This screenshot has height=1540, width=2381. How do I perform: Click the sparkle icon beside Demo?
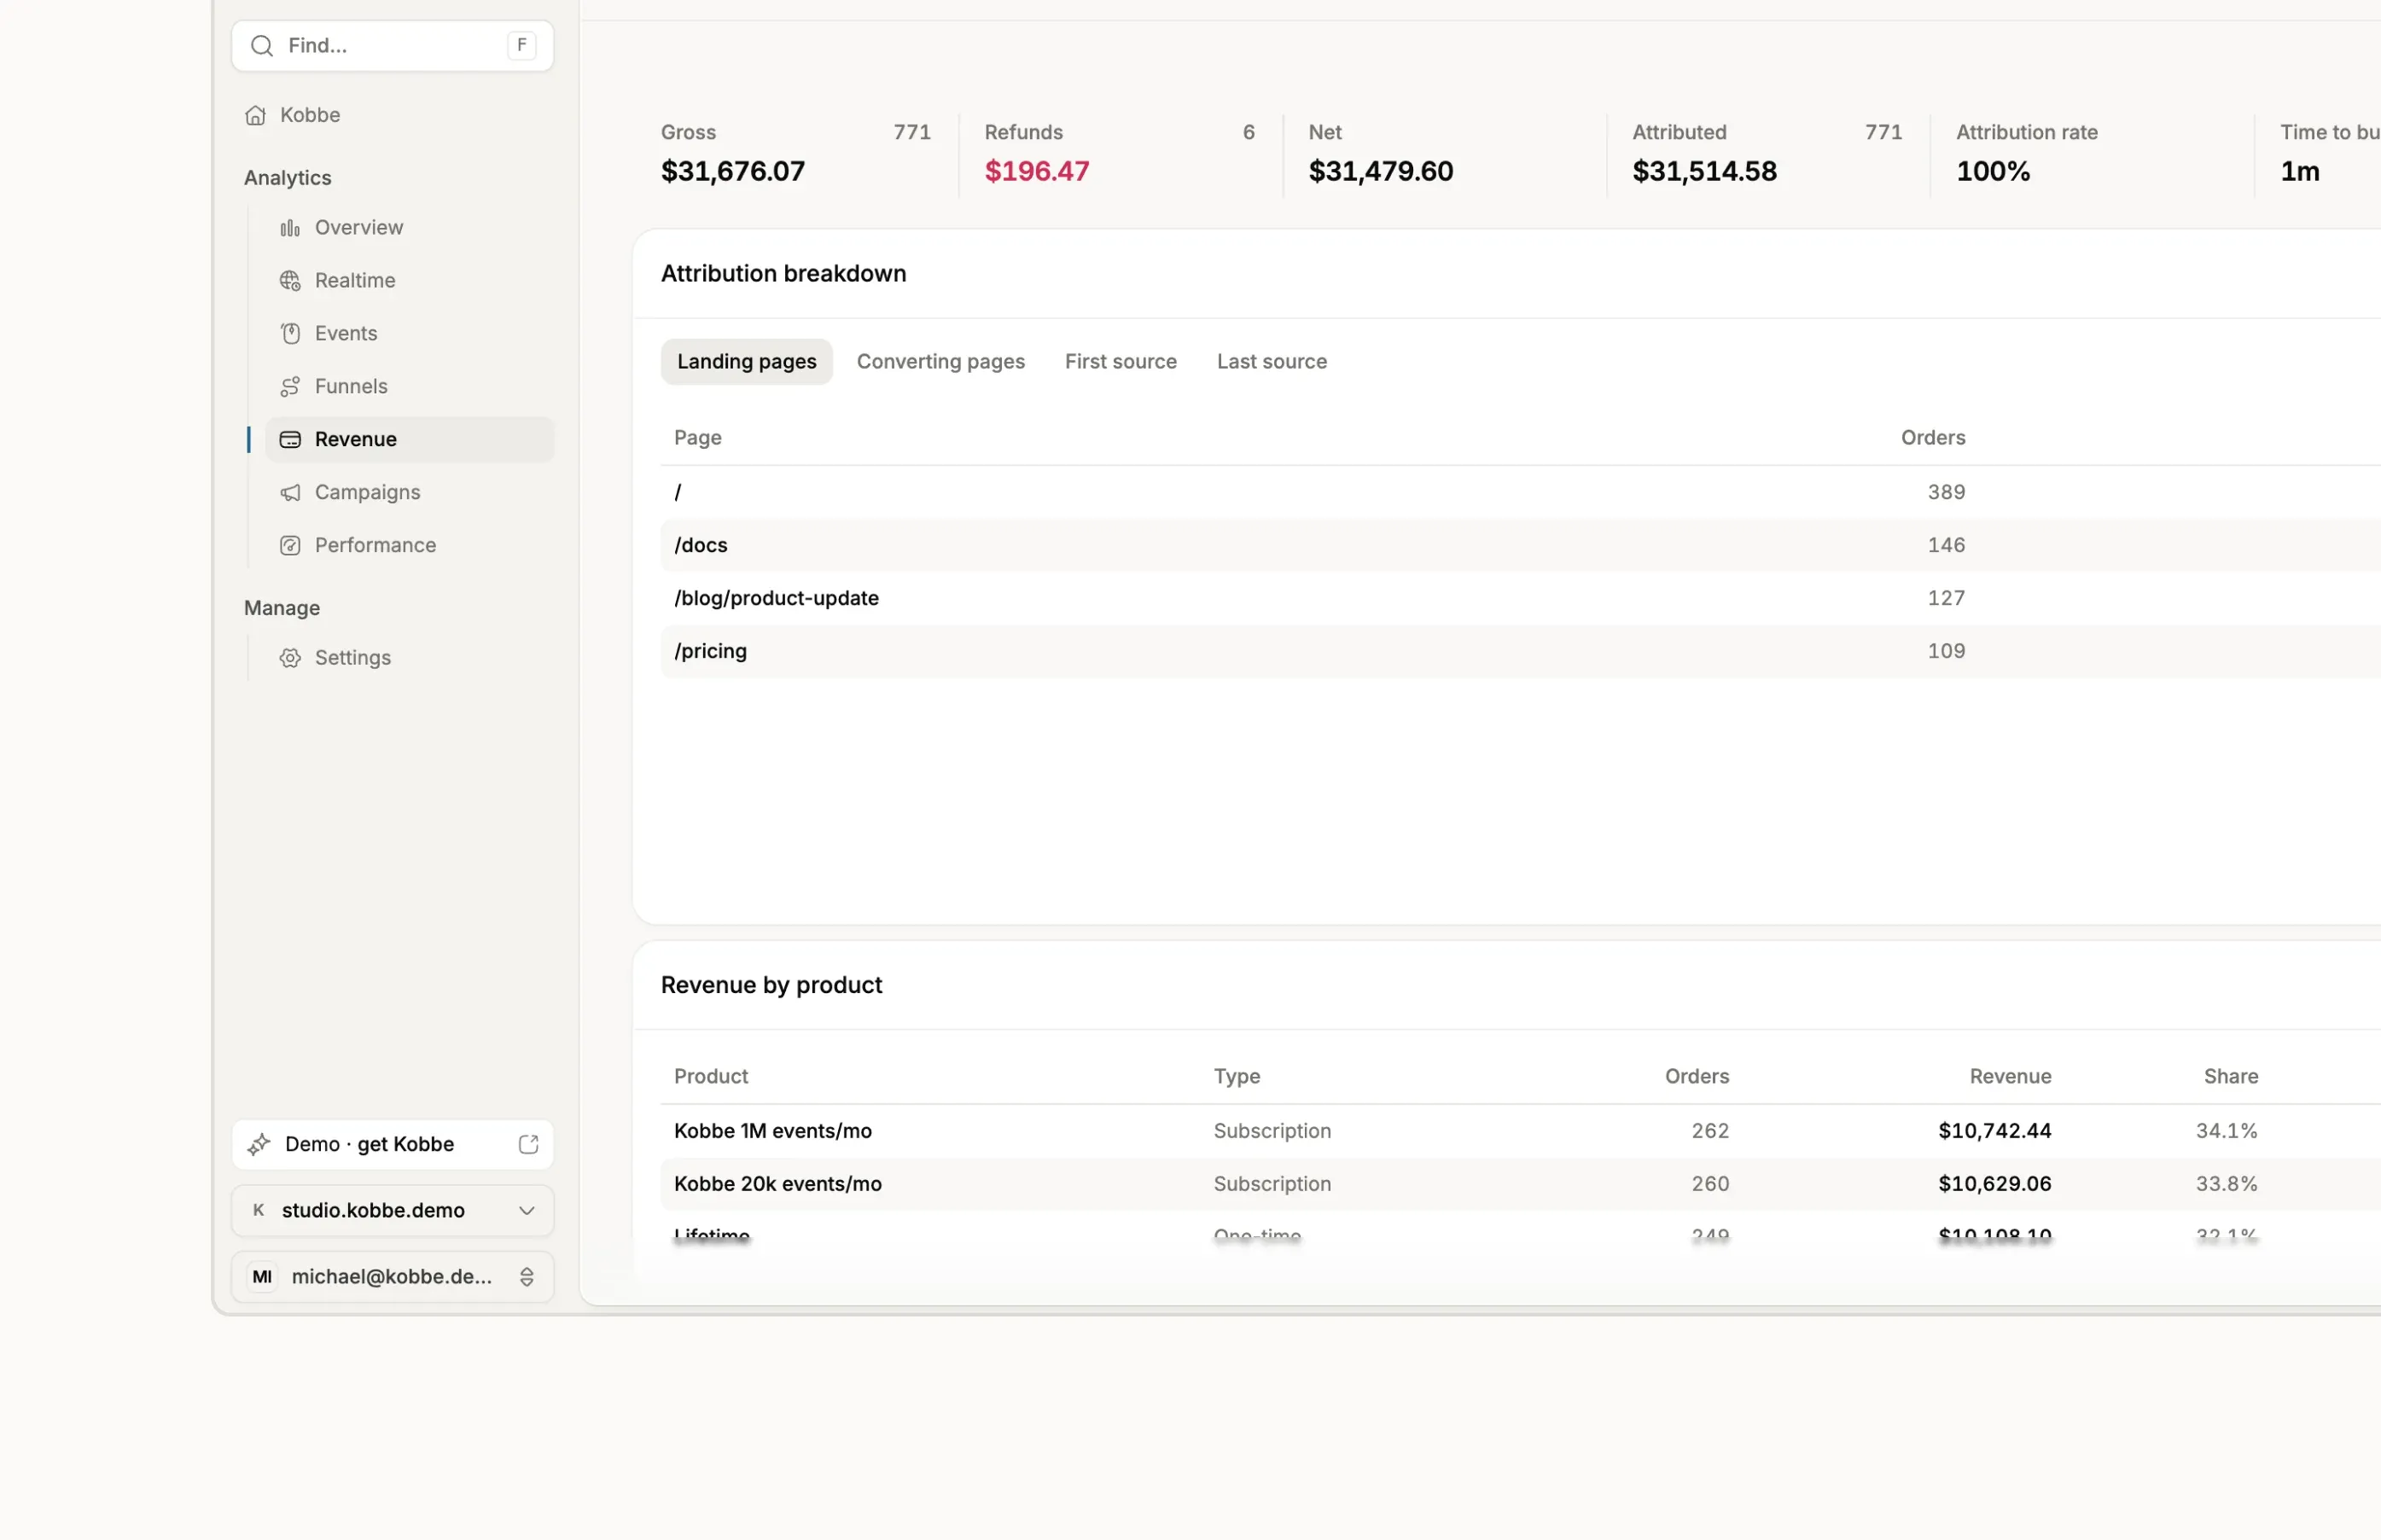[x=259, y=1145]
